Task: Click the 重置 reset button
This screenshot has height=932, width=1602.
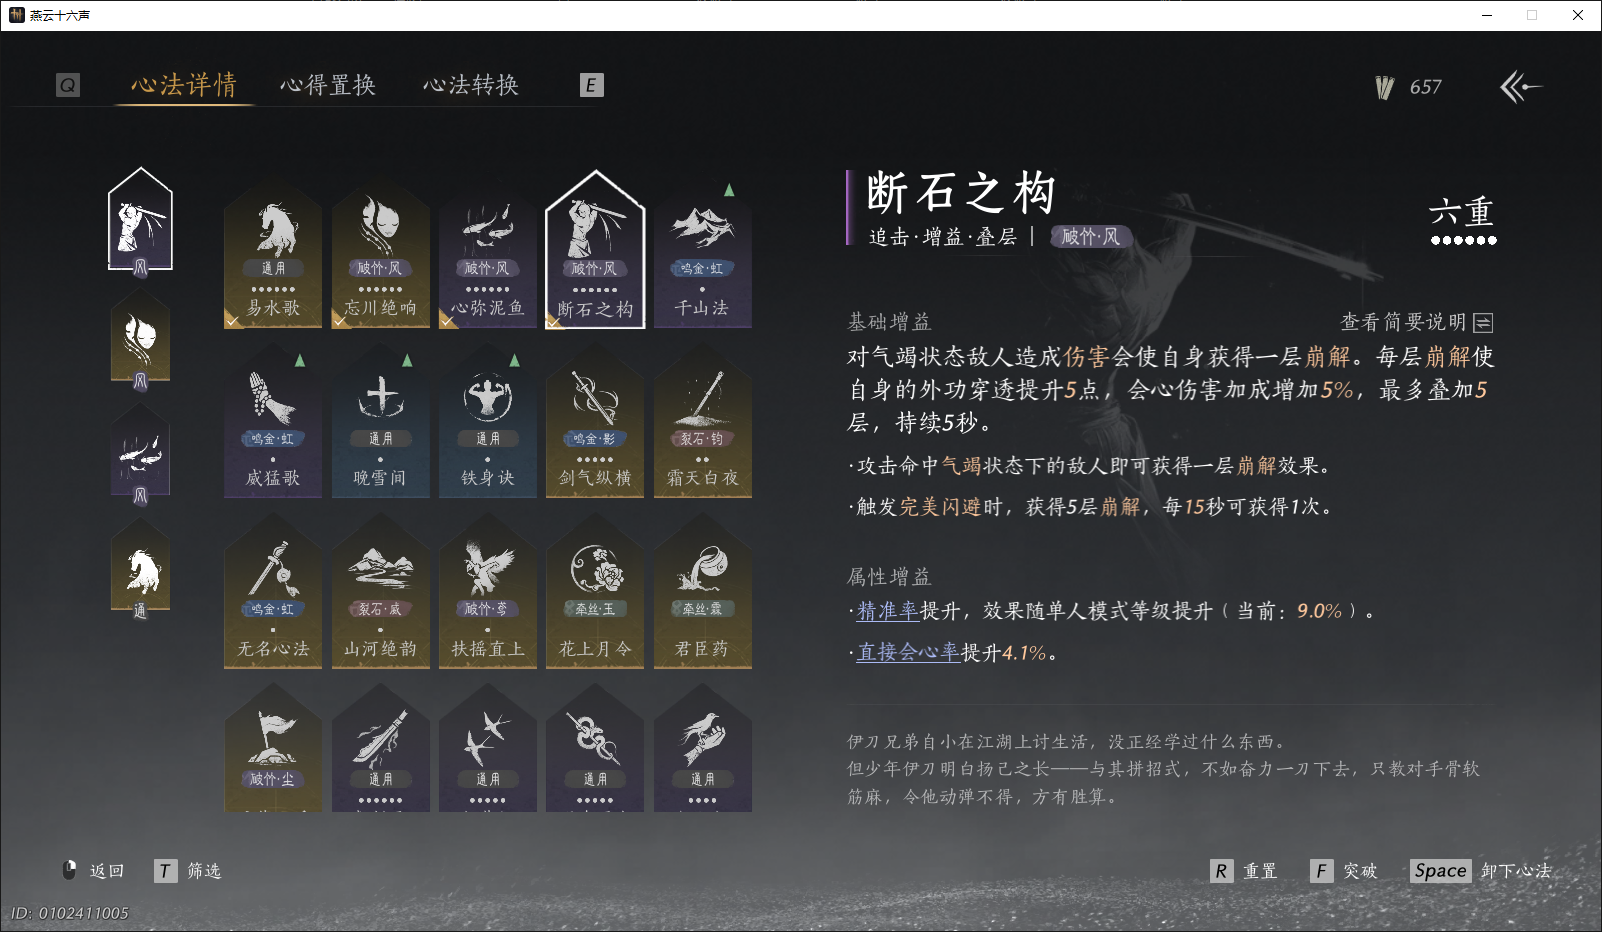Action: (1244, 871)
